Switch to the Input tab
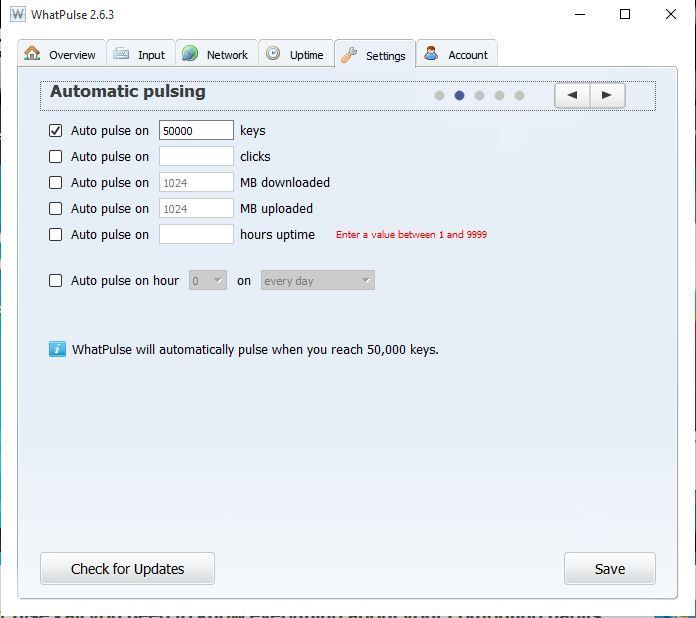The image size is (696, 618). pos(141,54)
